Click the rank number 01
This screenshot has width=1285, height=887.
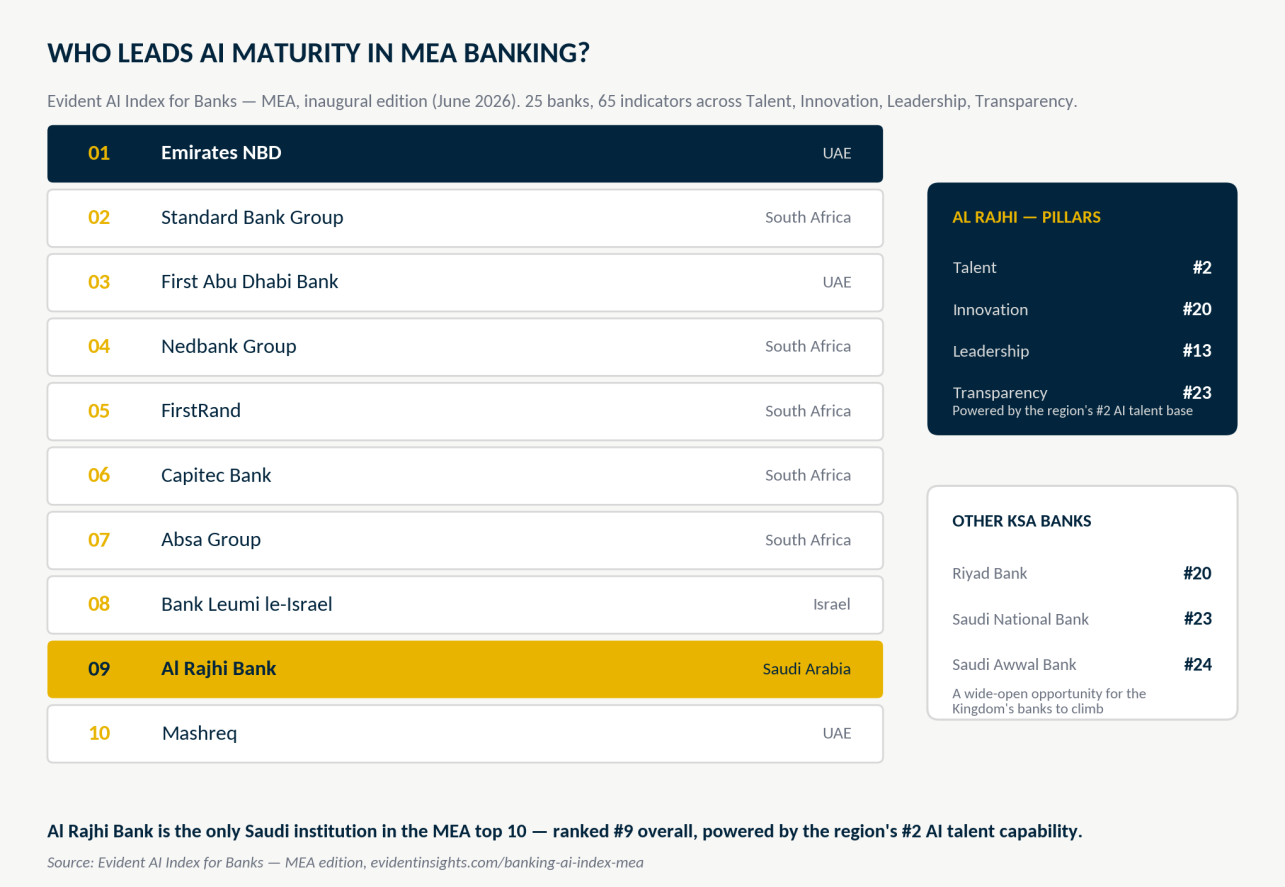(99, 153)
